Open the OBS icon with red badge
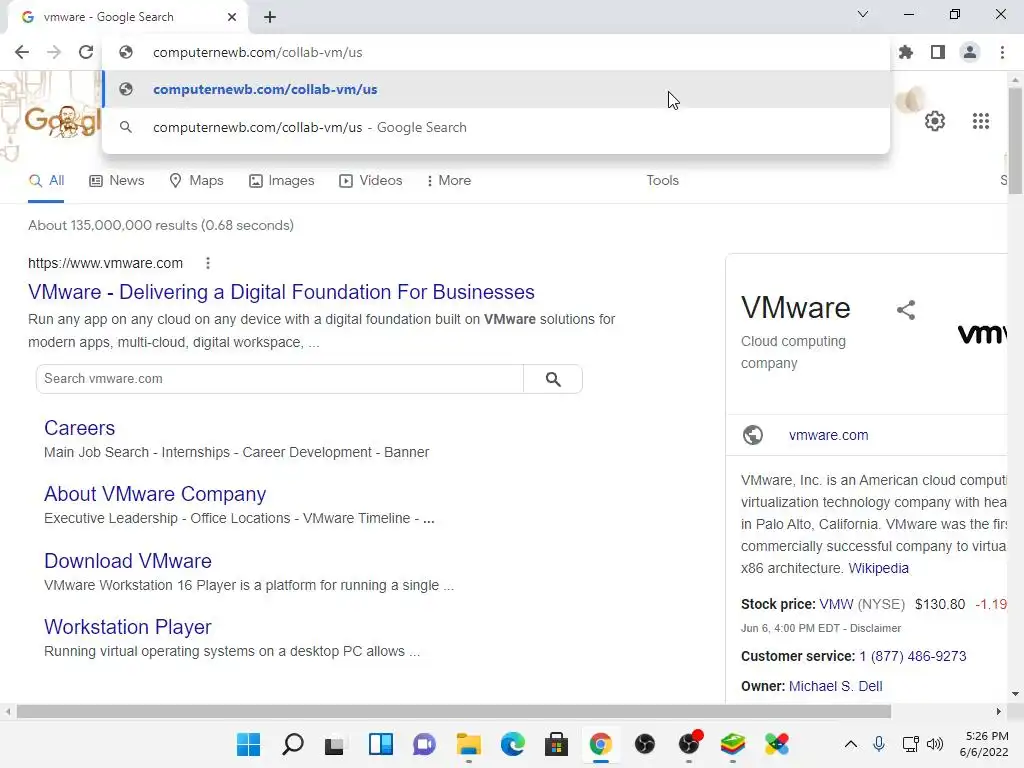This screenshot has height=768, width=1024. 689,744
